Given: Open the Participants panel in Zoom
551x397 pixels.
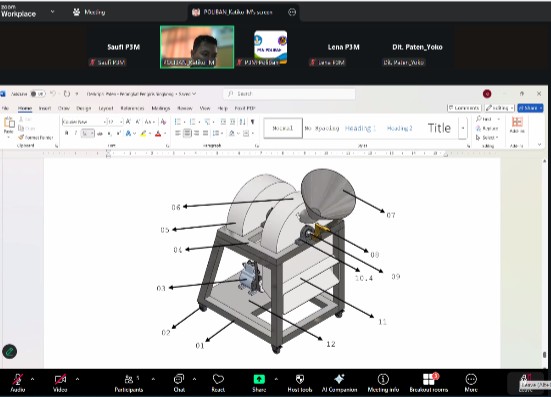Looking at the screenshot, I should pyautogui.click(x=129, y=383).
